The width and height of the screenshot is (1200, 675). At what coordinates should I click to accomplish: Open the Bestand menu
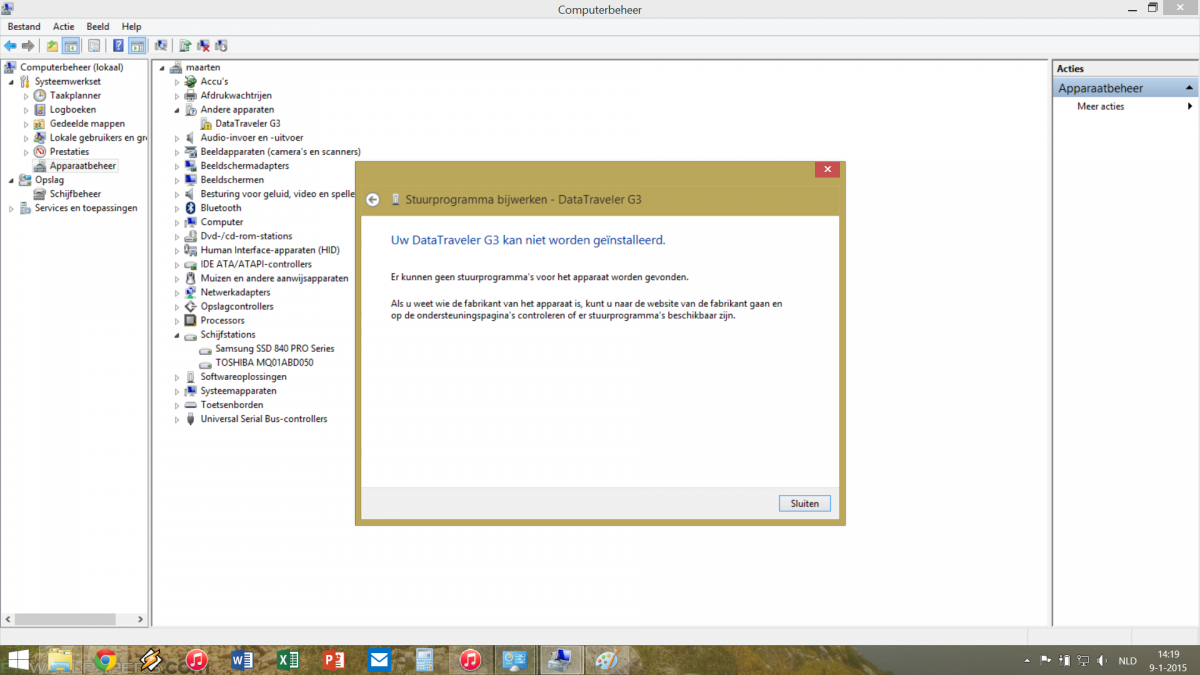click(25, 26)
